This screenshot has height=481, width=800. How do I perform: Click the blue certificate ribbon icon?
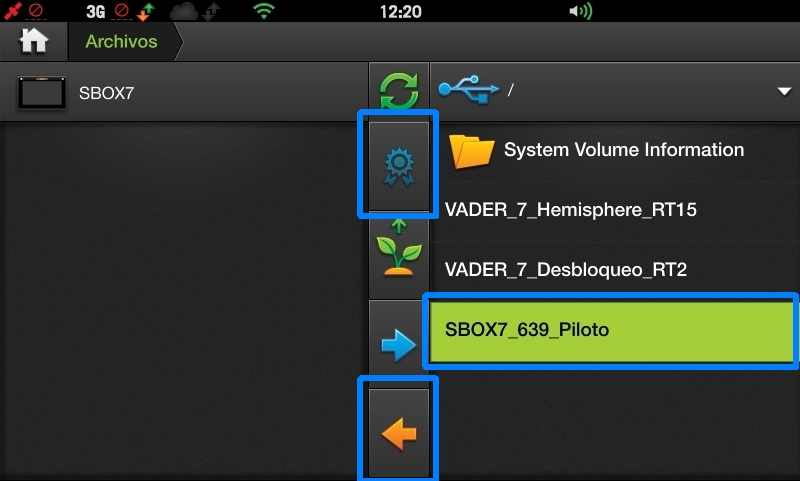coord(399,167)
